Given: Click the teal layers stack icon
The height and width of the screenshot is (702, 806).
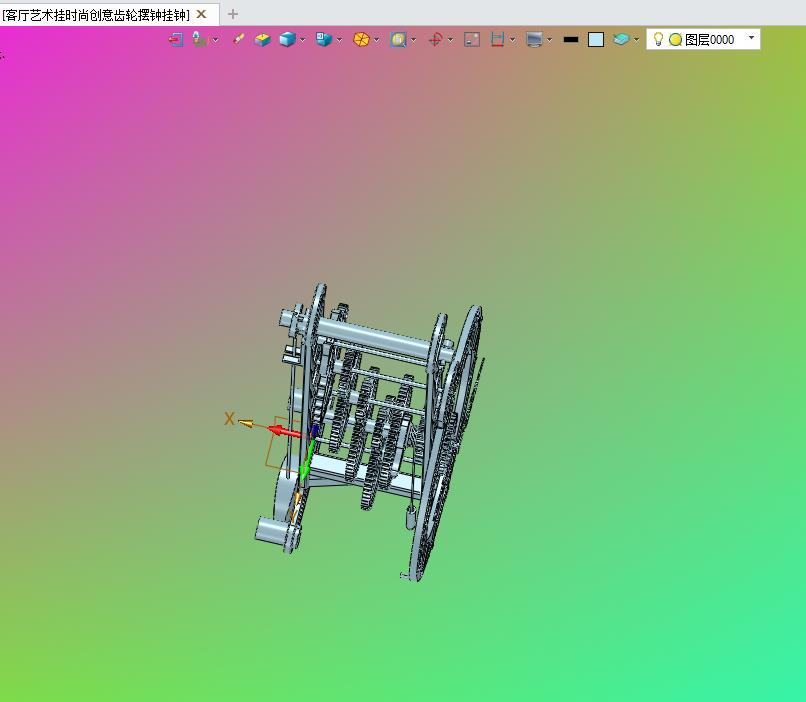Looking at the screenshot, I should pos(621,40).
